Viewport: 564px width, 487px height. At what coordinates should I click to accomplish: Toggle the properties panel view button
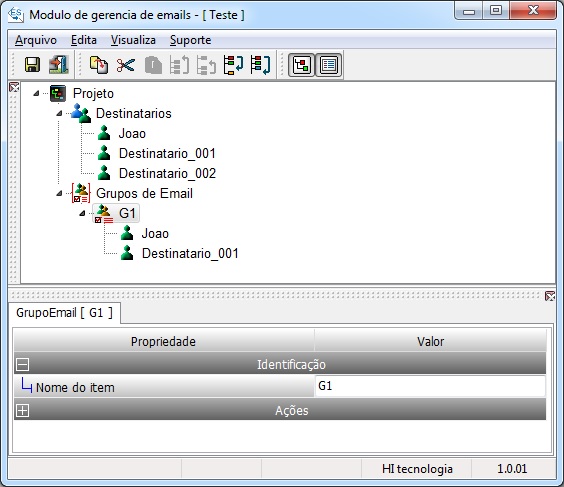328,65
